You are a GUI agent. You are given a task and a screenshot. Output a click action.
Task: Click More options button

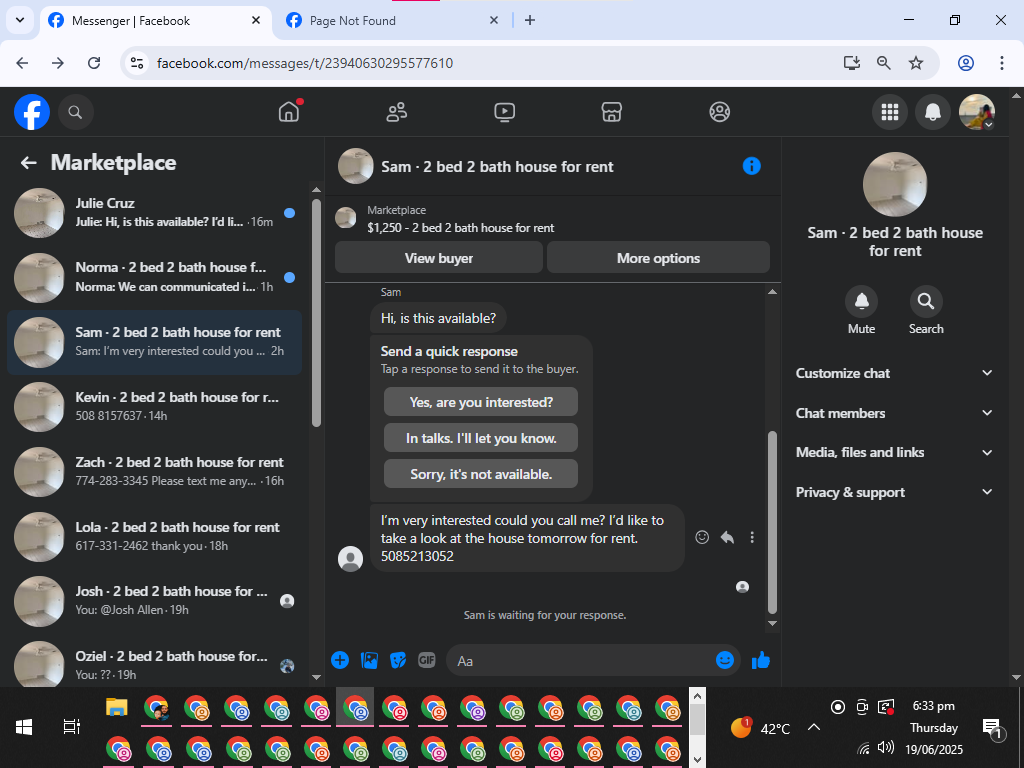tap(658, 257)
